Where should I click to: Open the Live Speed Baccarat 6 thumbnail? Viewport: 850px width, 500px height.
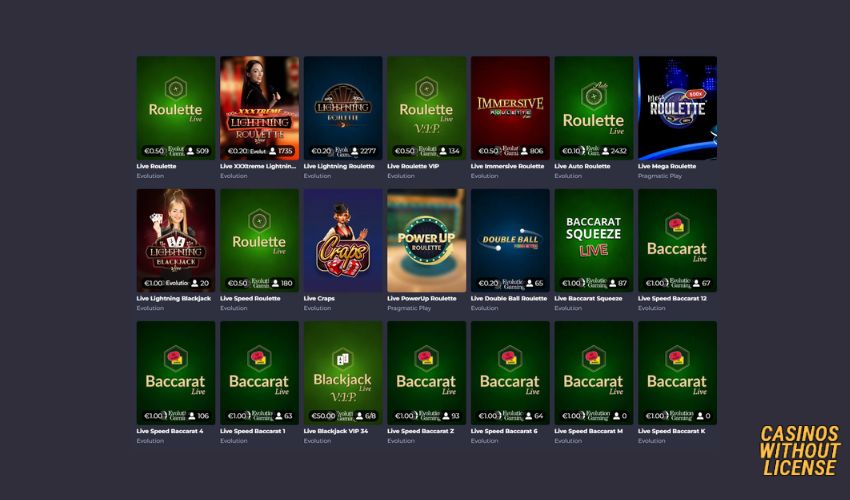(510, 373)
